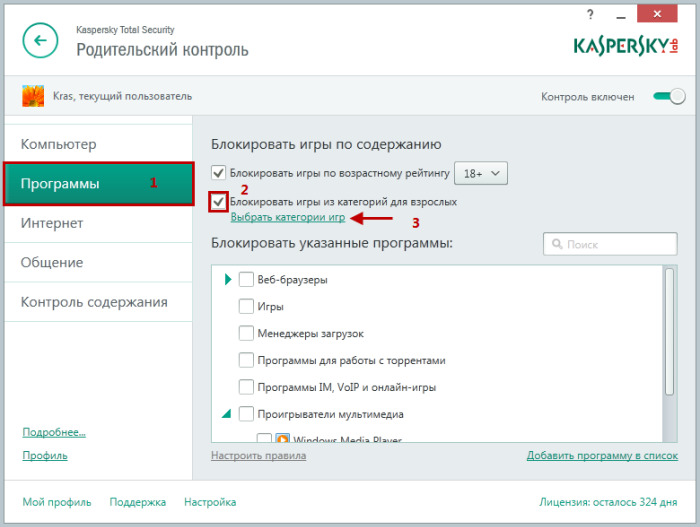The width and height of the screenshot is (700, 527).
Task: Go back using the round arrow button
Action: coord(40,40)
